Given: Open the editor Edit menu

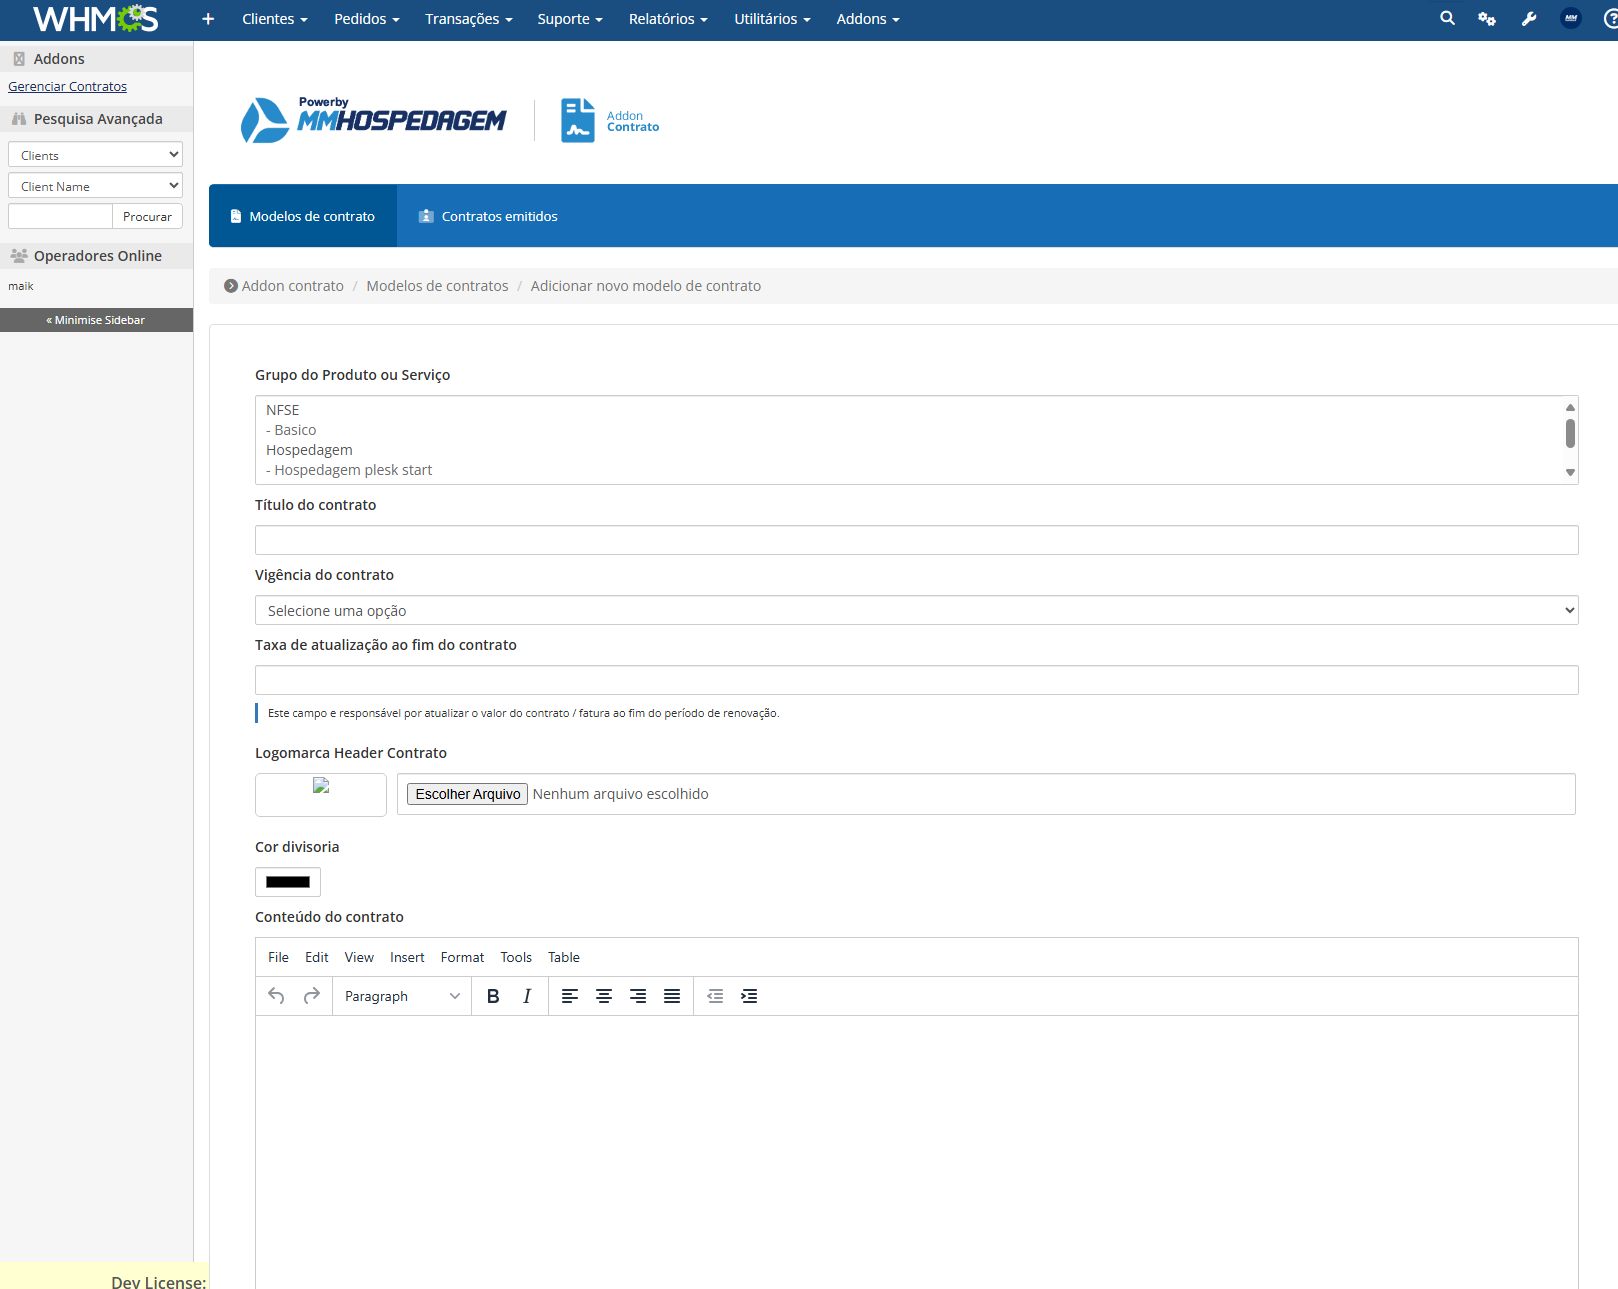Looking at the screenshot, I should point(317,957).
